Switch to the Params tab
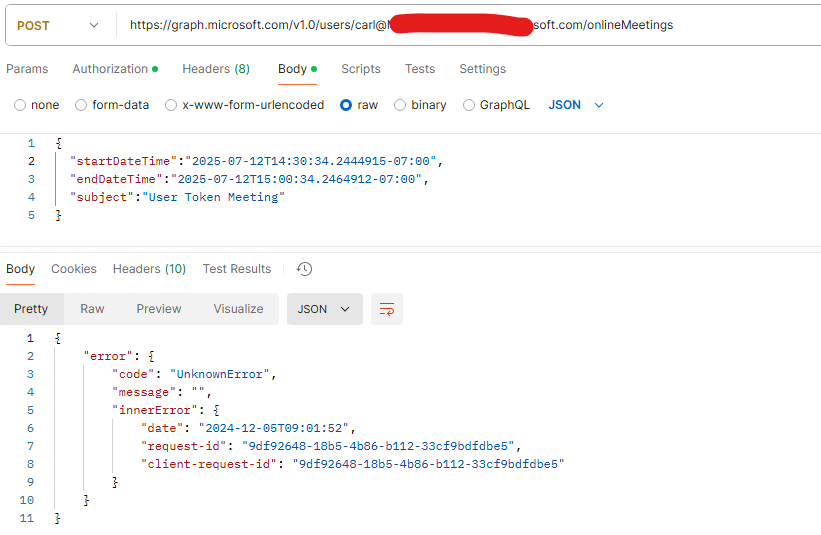 tap(27, 69)
